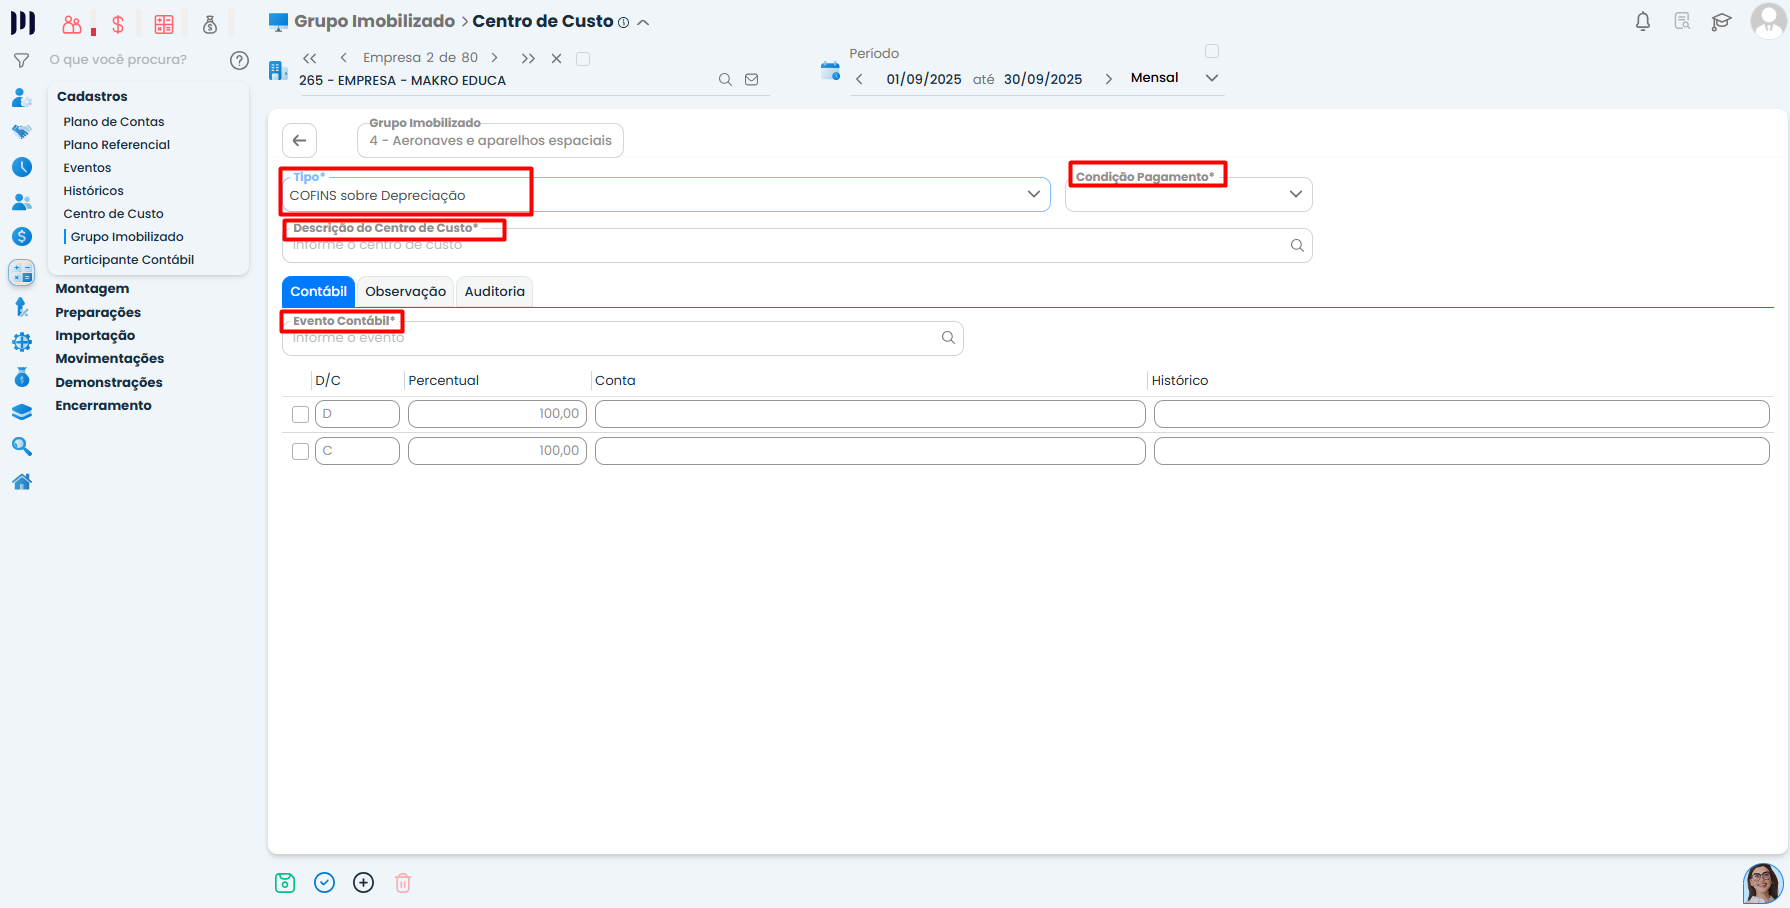
Task: Click search icon in Evento Contábil field
Action: pyautogui.click(x=948, y=338)
